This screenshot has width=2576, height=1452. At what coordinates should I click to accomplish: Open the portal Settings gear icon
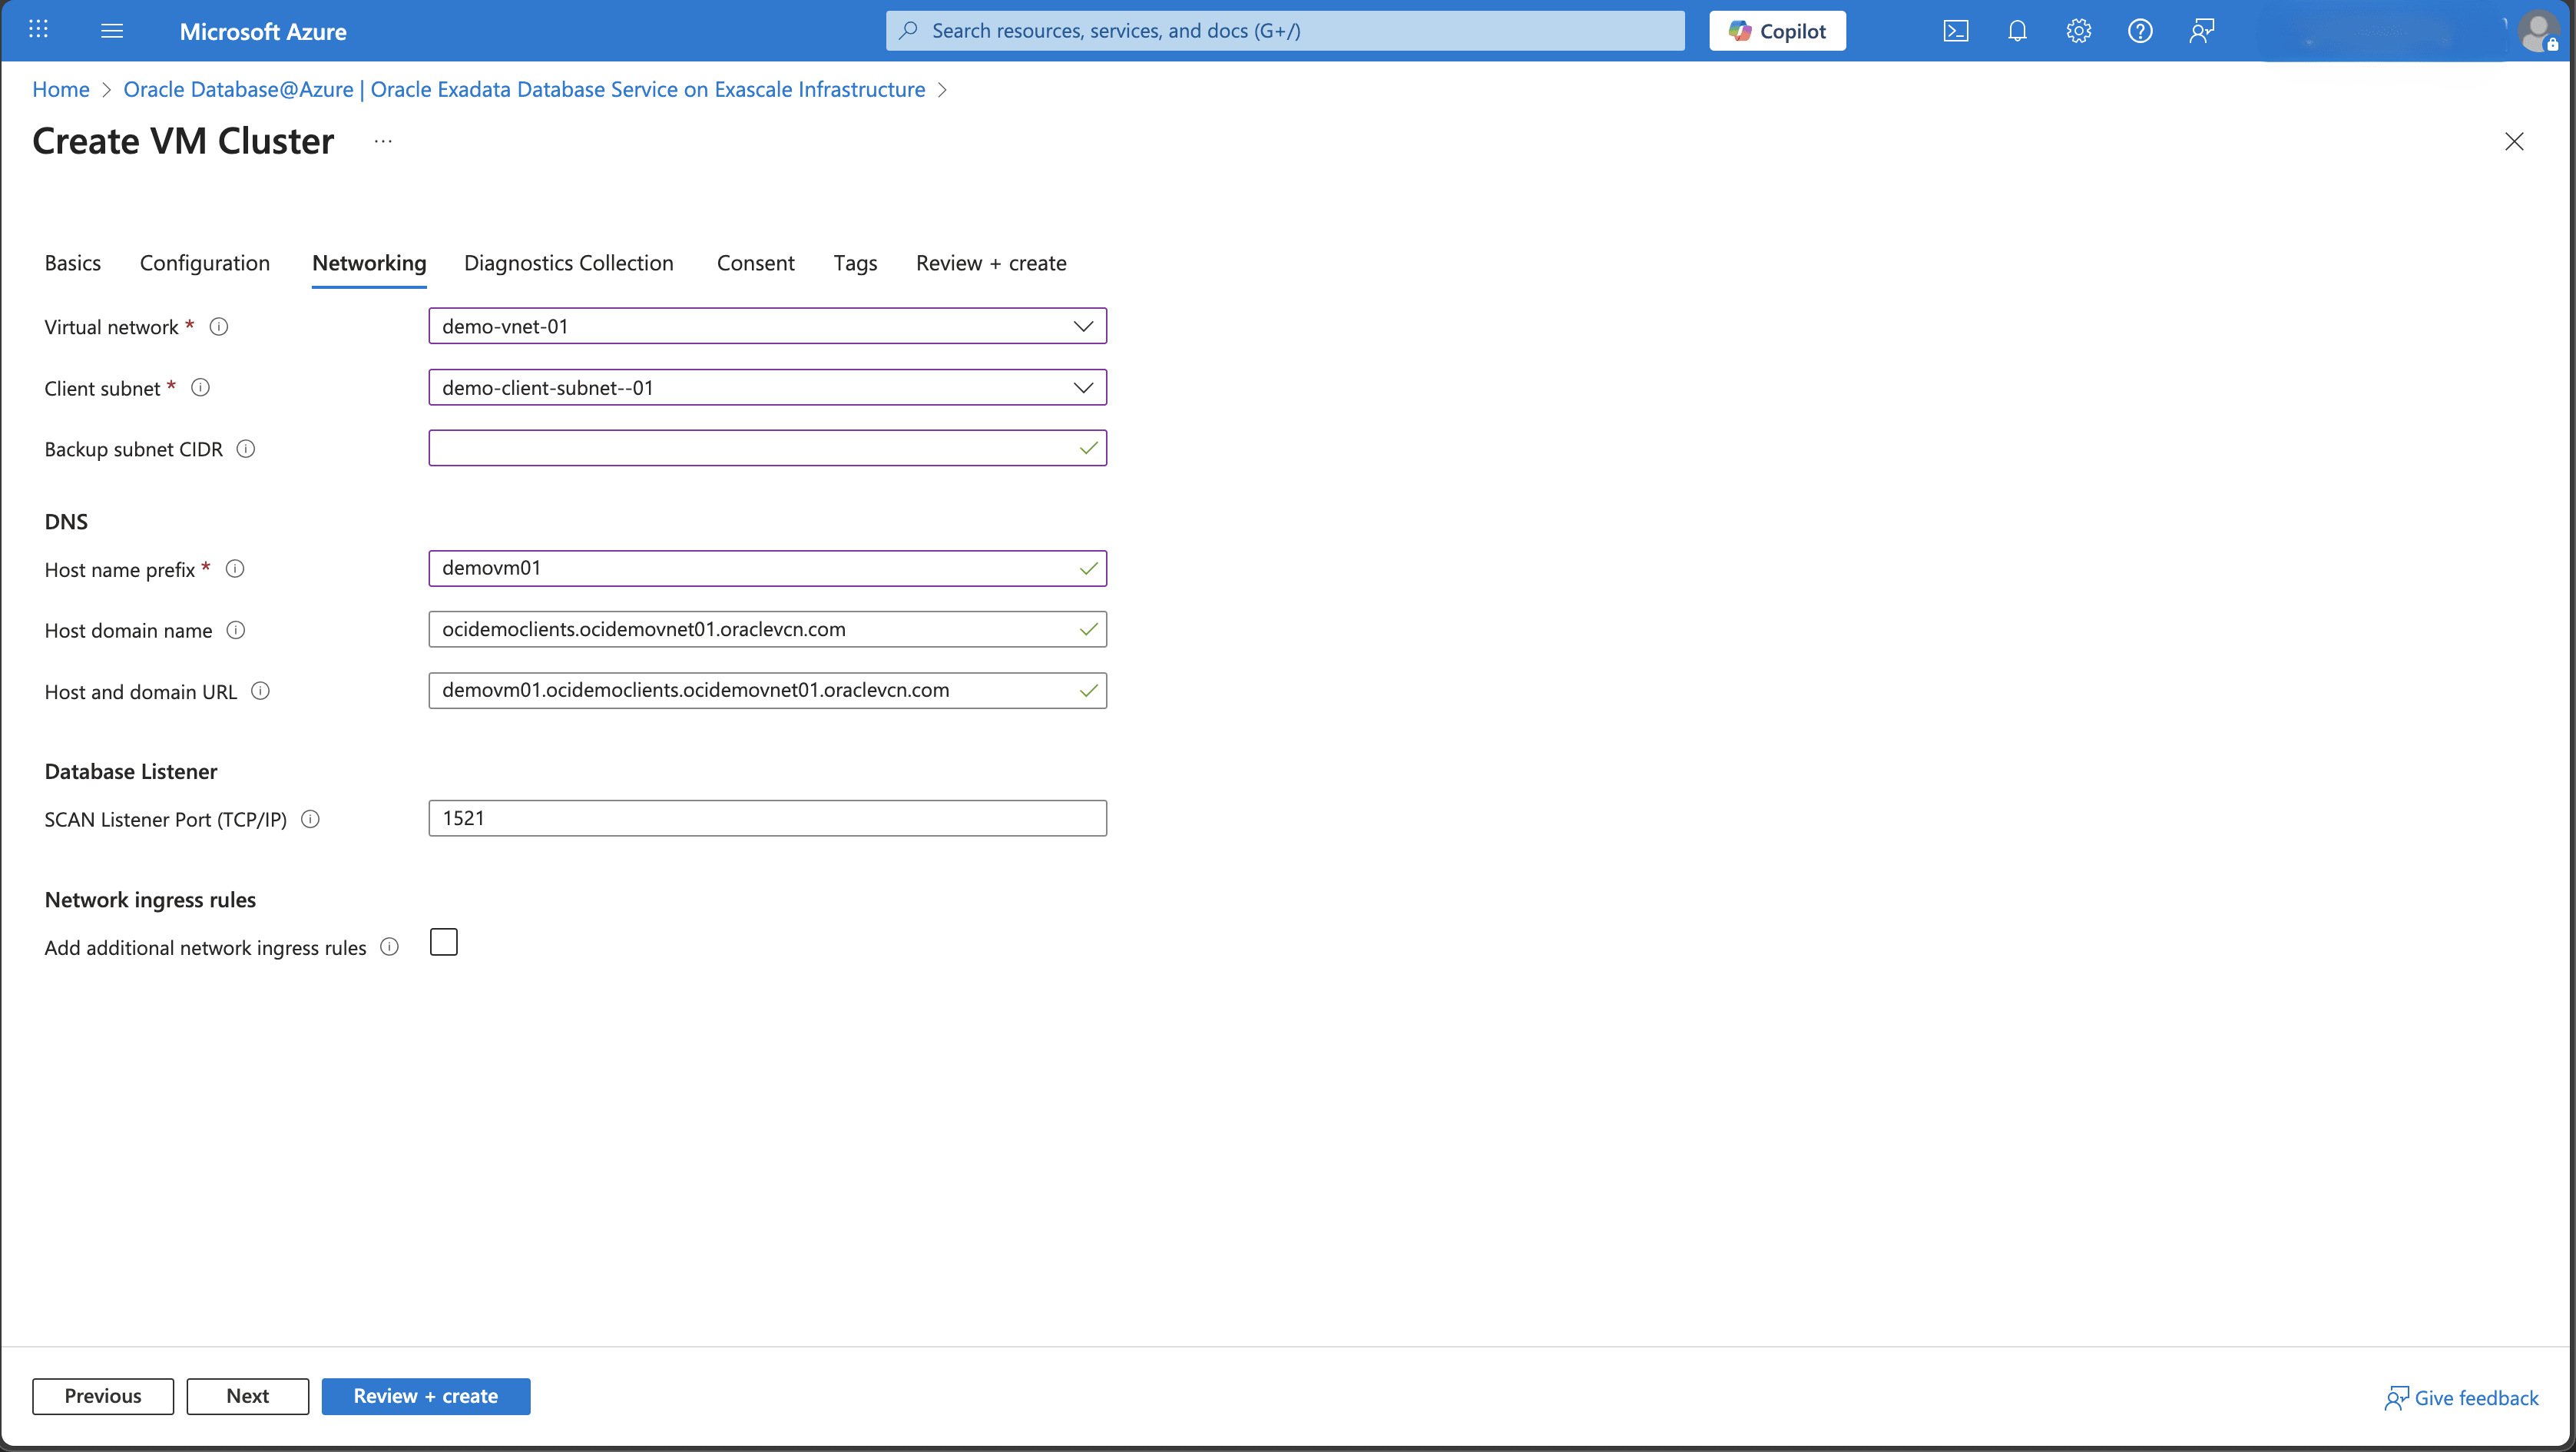pos(2079,30)
